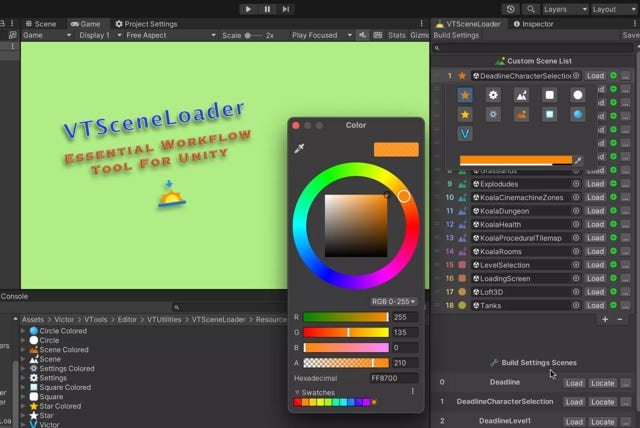
Task: Click the object picker of KoalaDungeon row
Action: tap(576, 211)
